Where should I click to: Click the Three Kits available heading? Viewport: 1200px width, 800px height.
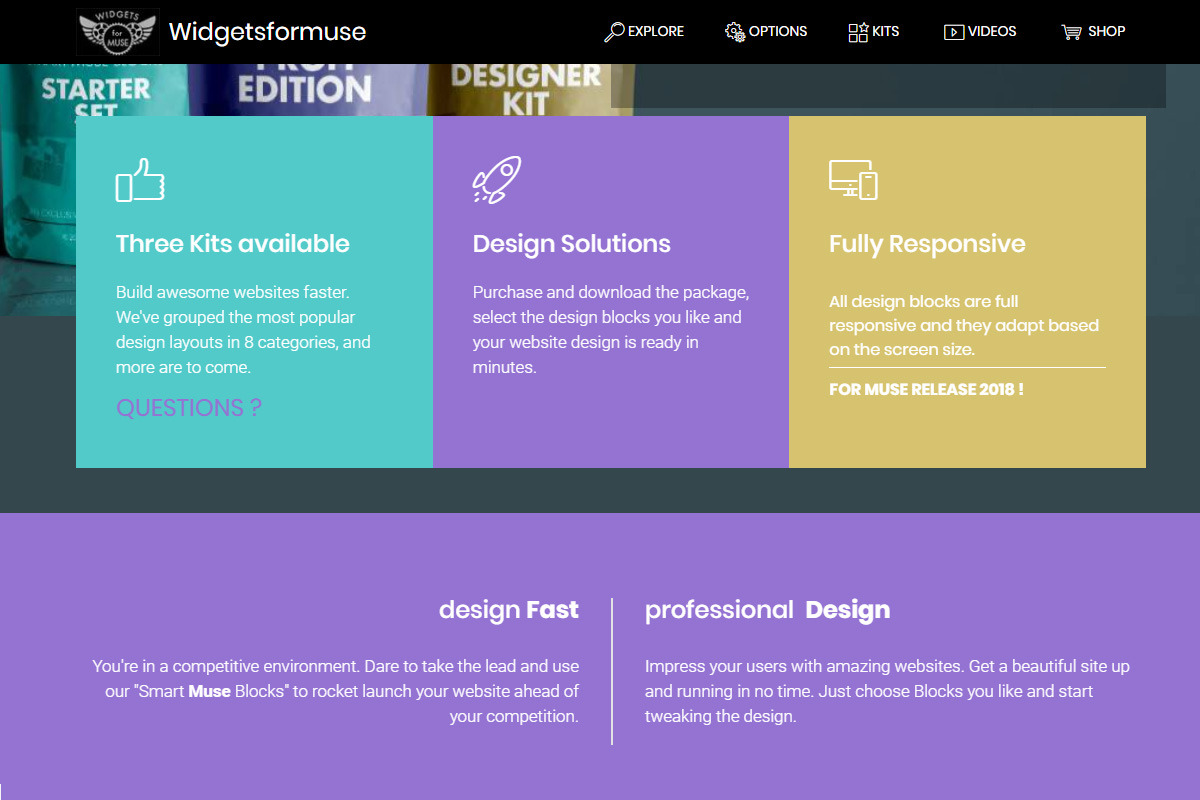[233, 244]
